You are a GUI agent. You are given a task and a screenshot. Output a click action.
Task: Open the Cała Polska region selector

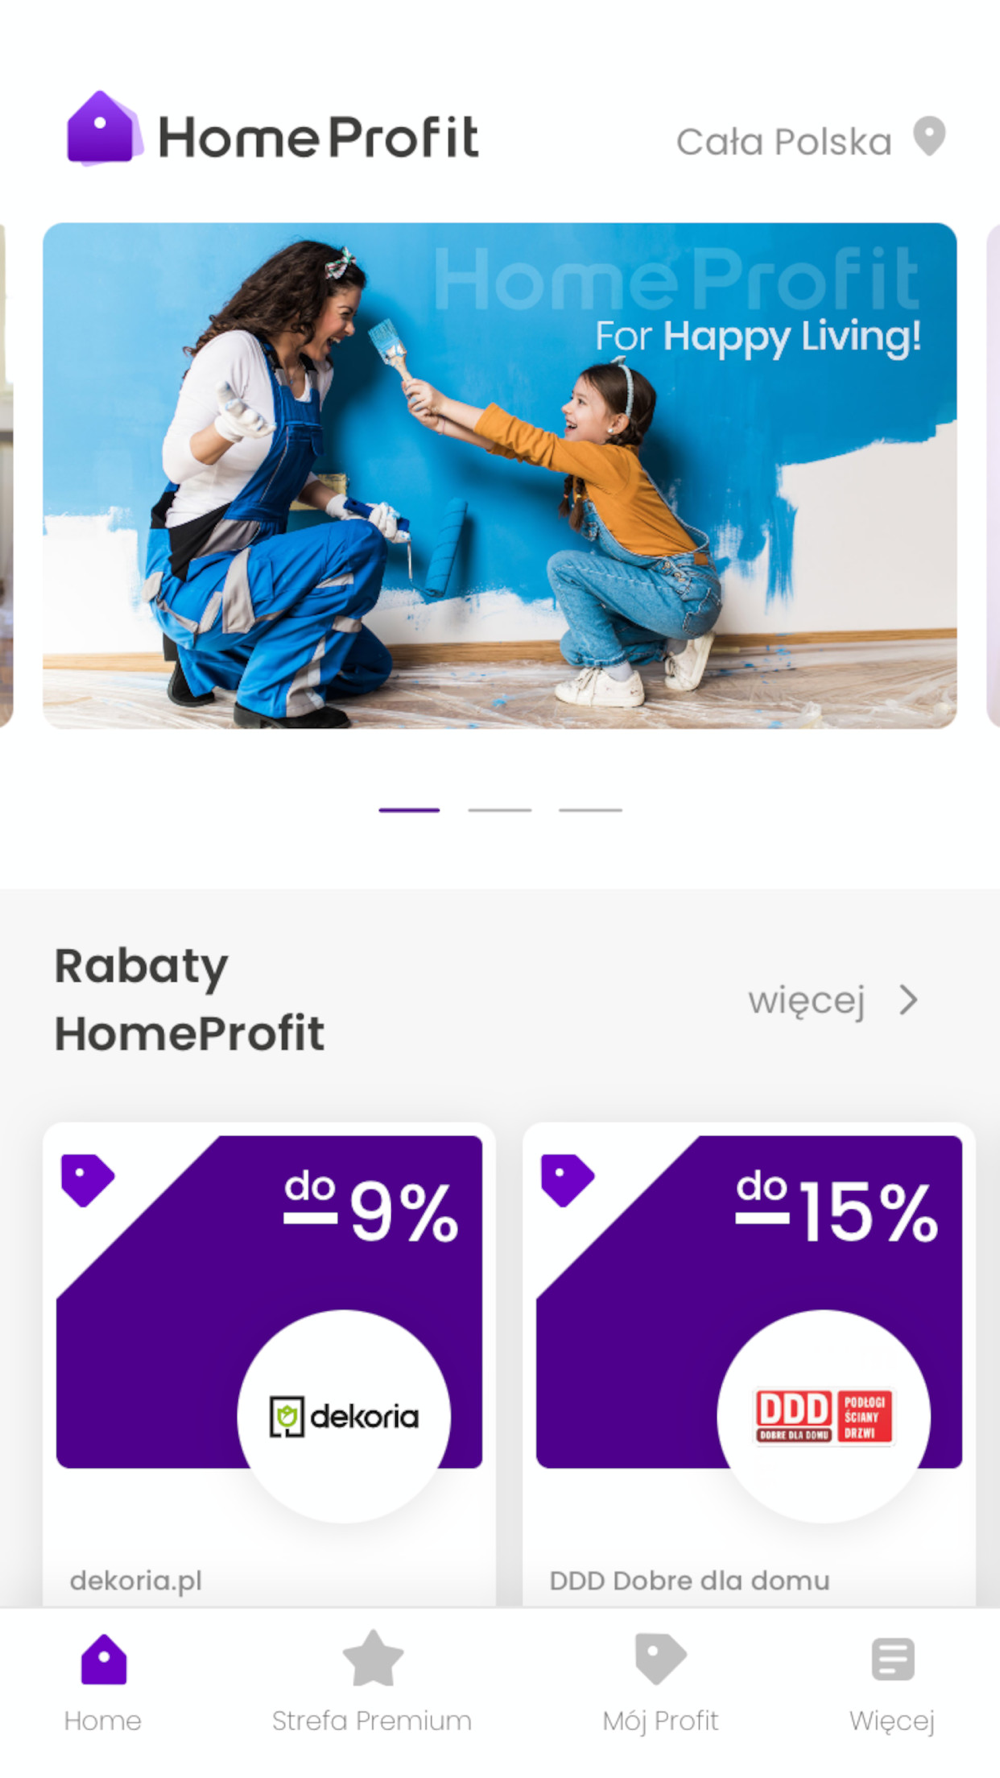[x=810, y=140]
